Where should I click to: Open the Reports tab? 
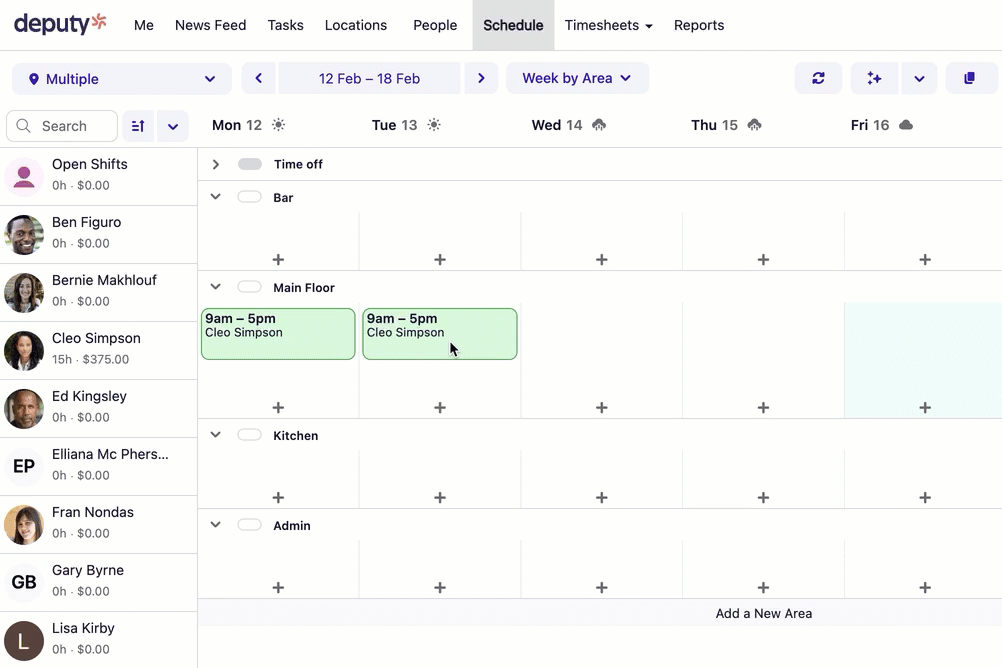coord(698,25)
